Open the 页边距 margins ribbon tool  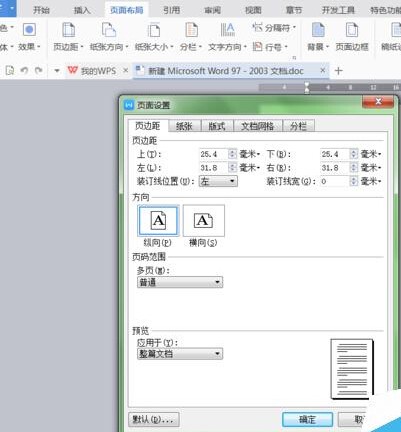68,37
